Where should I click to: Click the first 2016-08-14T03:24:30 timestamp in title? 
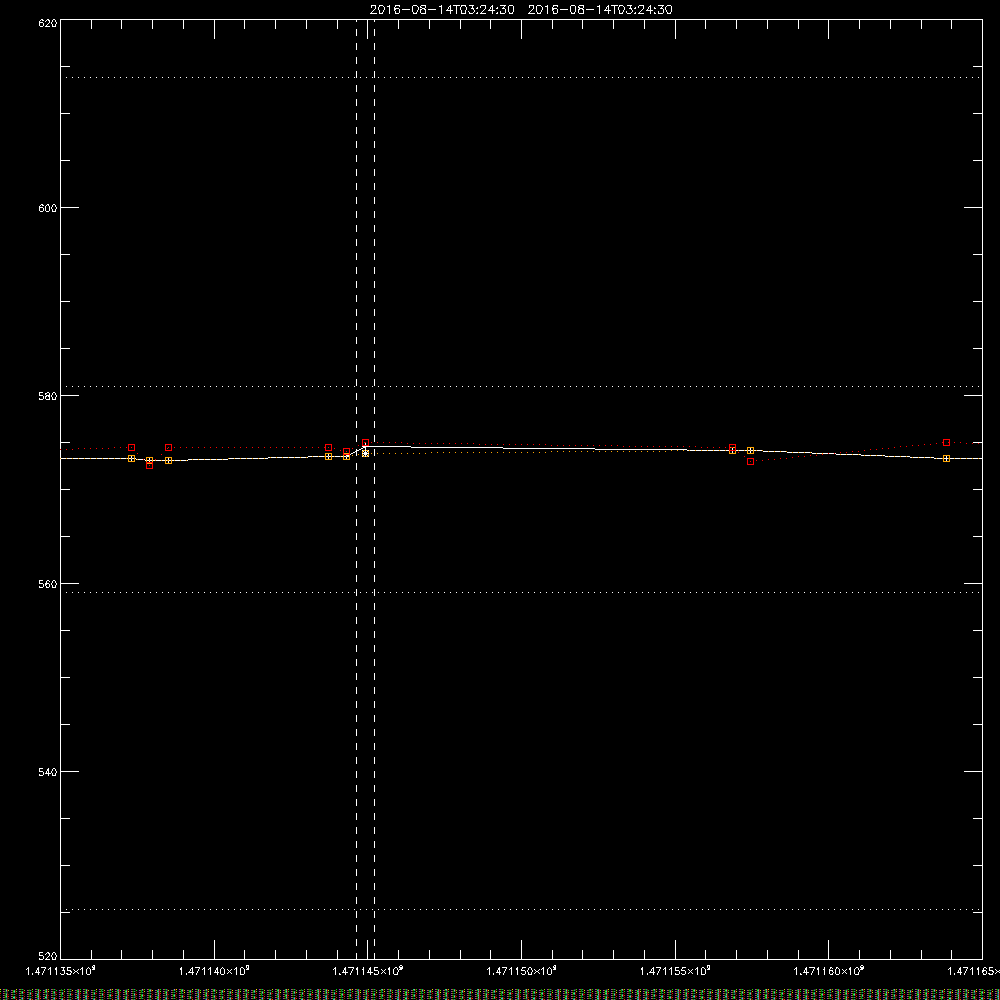pyautogui.click(x=442, y=10)
